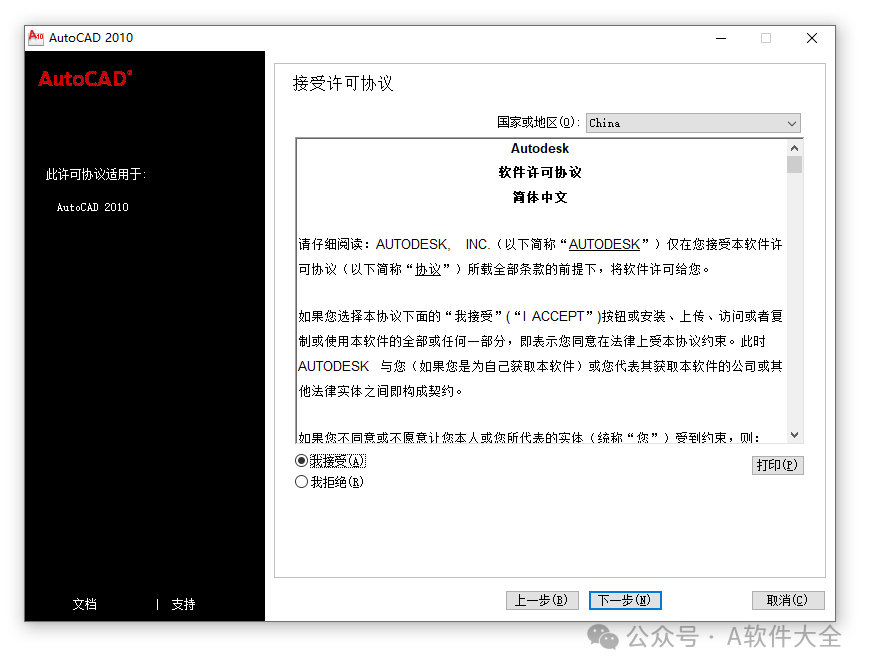Click the 上一步(B) button
The width and height of the screenshot is (869, 671).
pos(542,600)
